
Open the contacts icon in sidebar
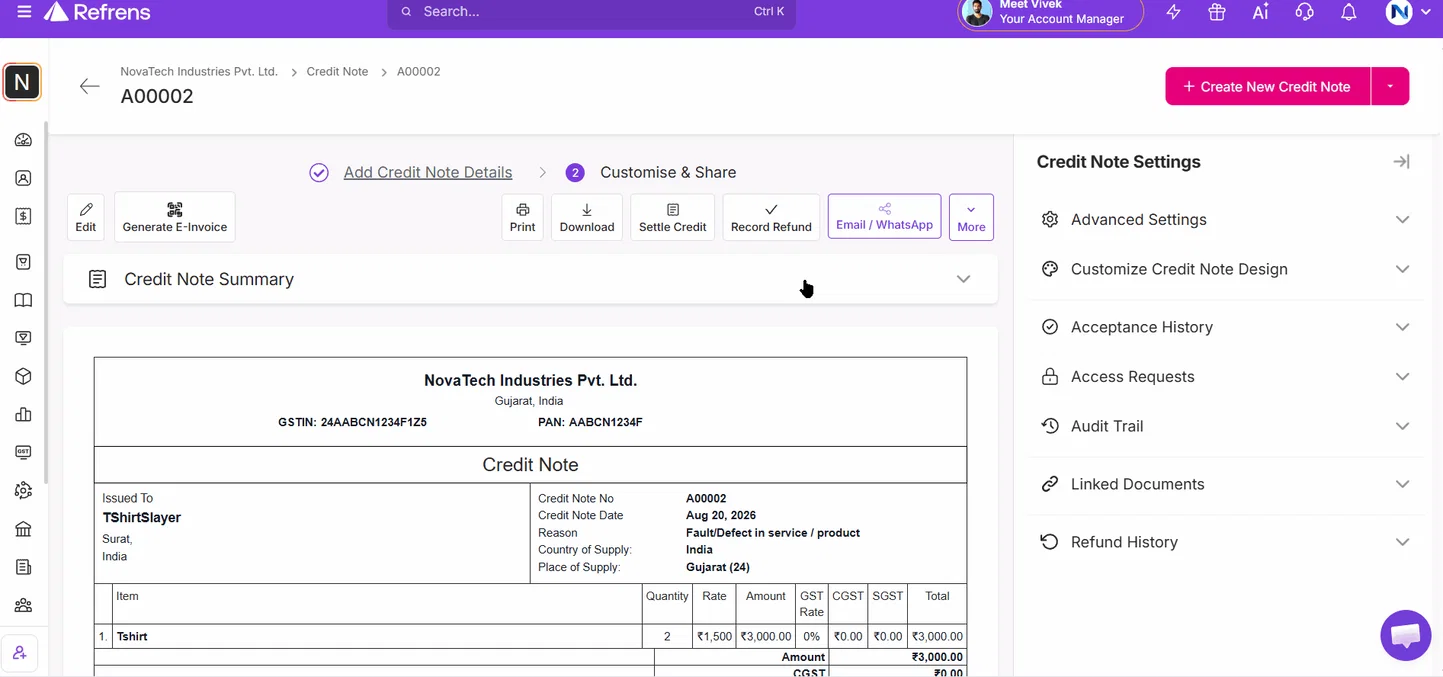coord(23,178)
